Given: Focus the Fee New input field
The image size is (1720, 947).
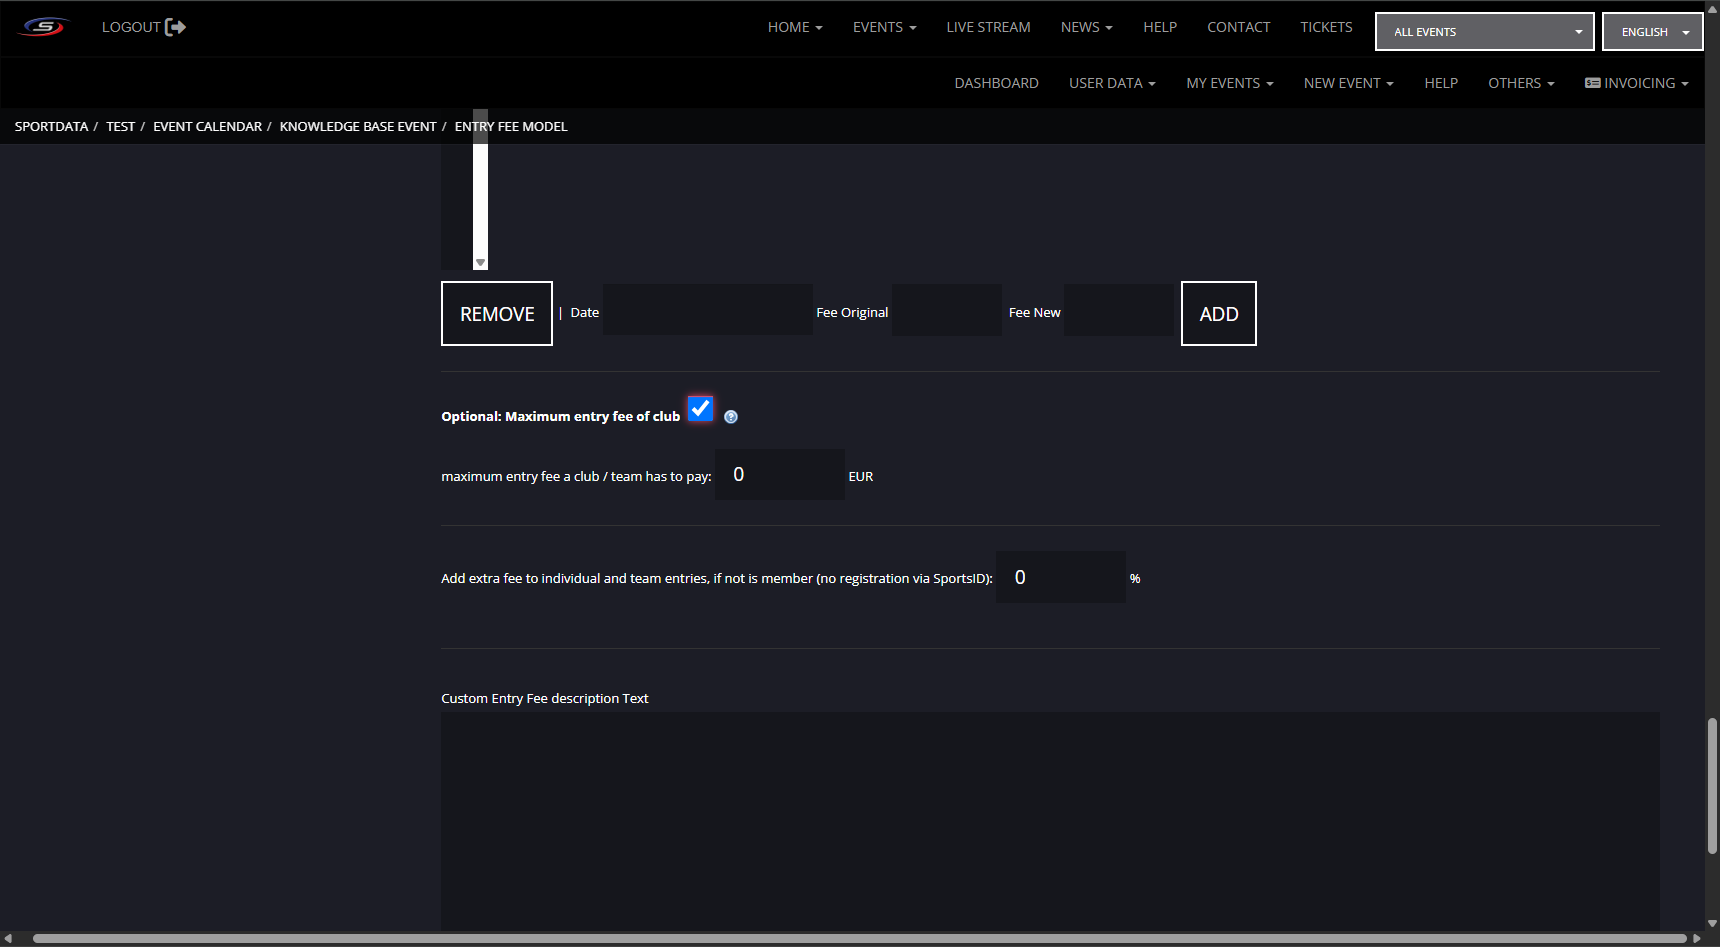Looking at the screenshot, I should click(1119, 310).
